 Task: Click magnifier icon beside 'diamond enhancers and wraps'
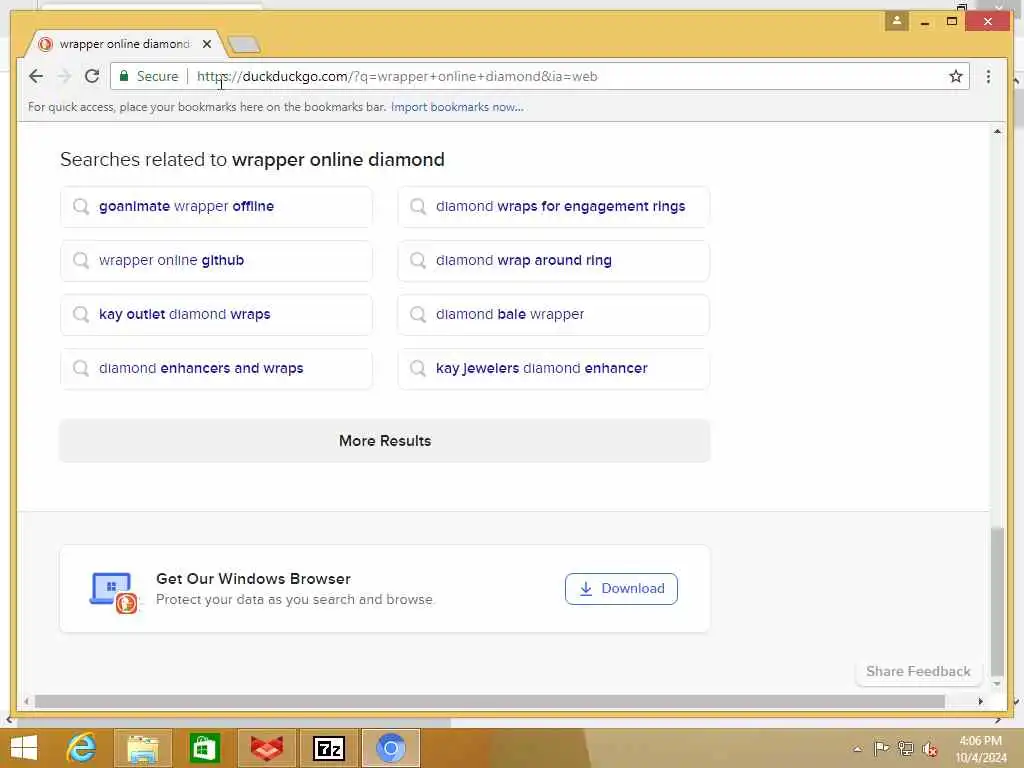81,368
